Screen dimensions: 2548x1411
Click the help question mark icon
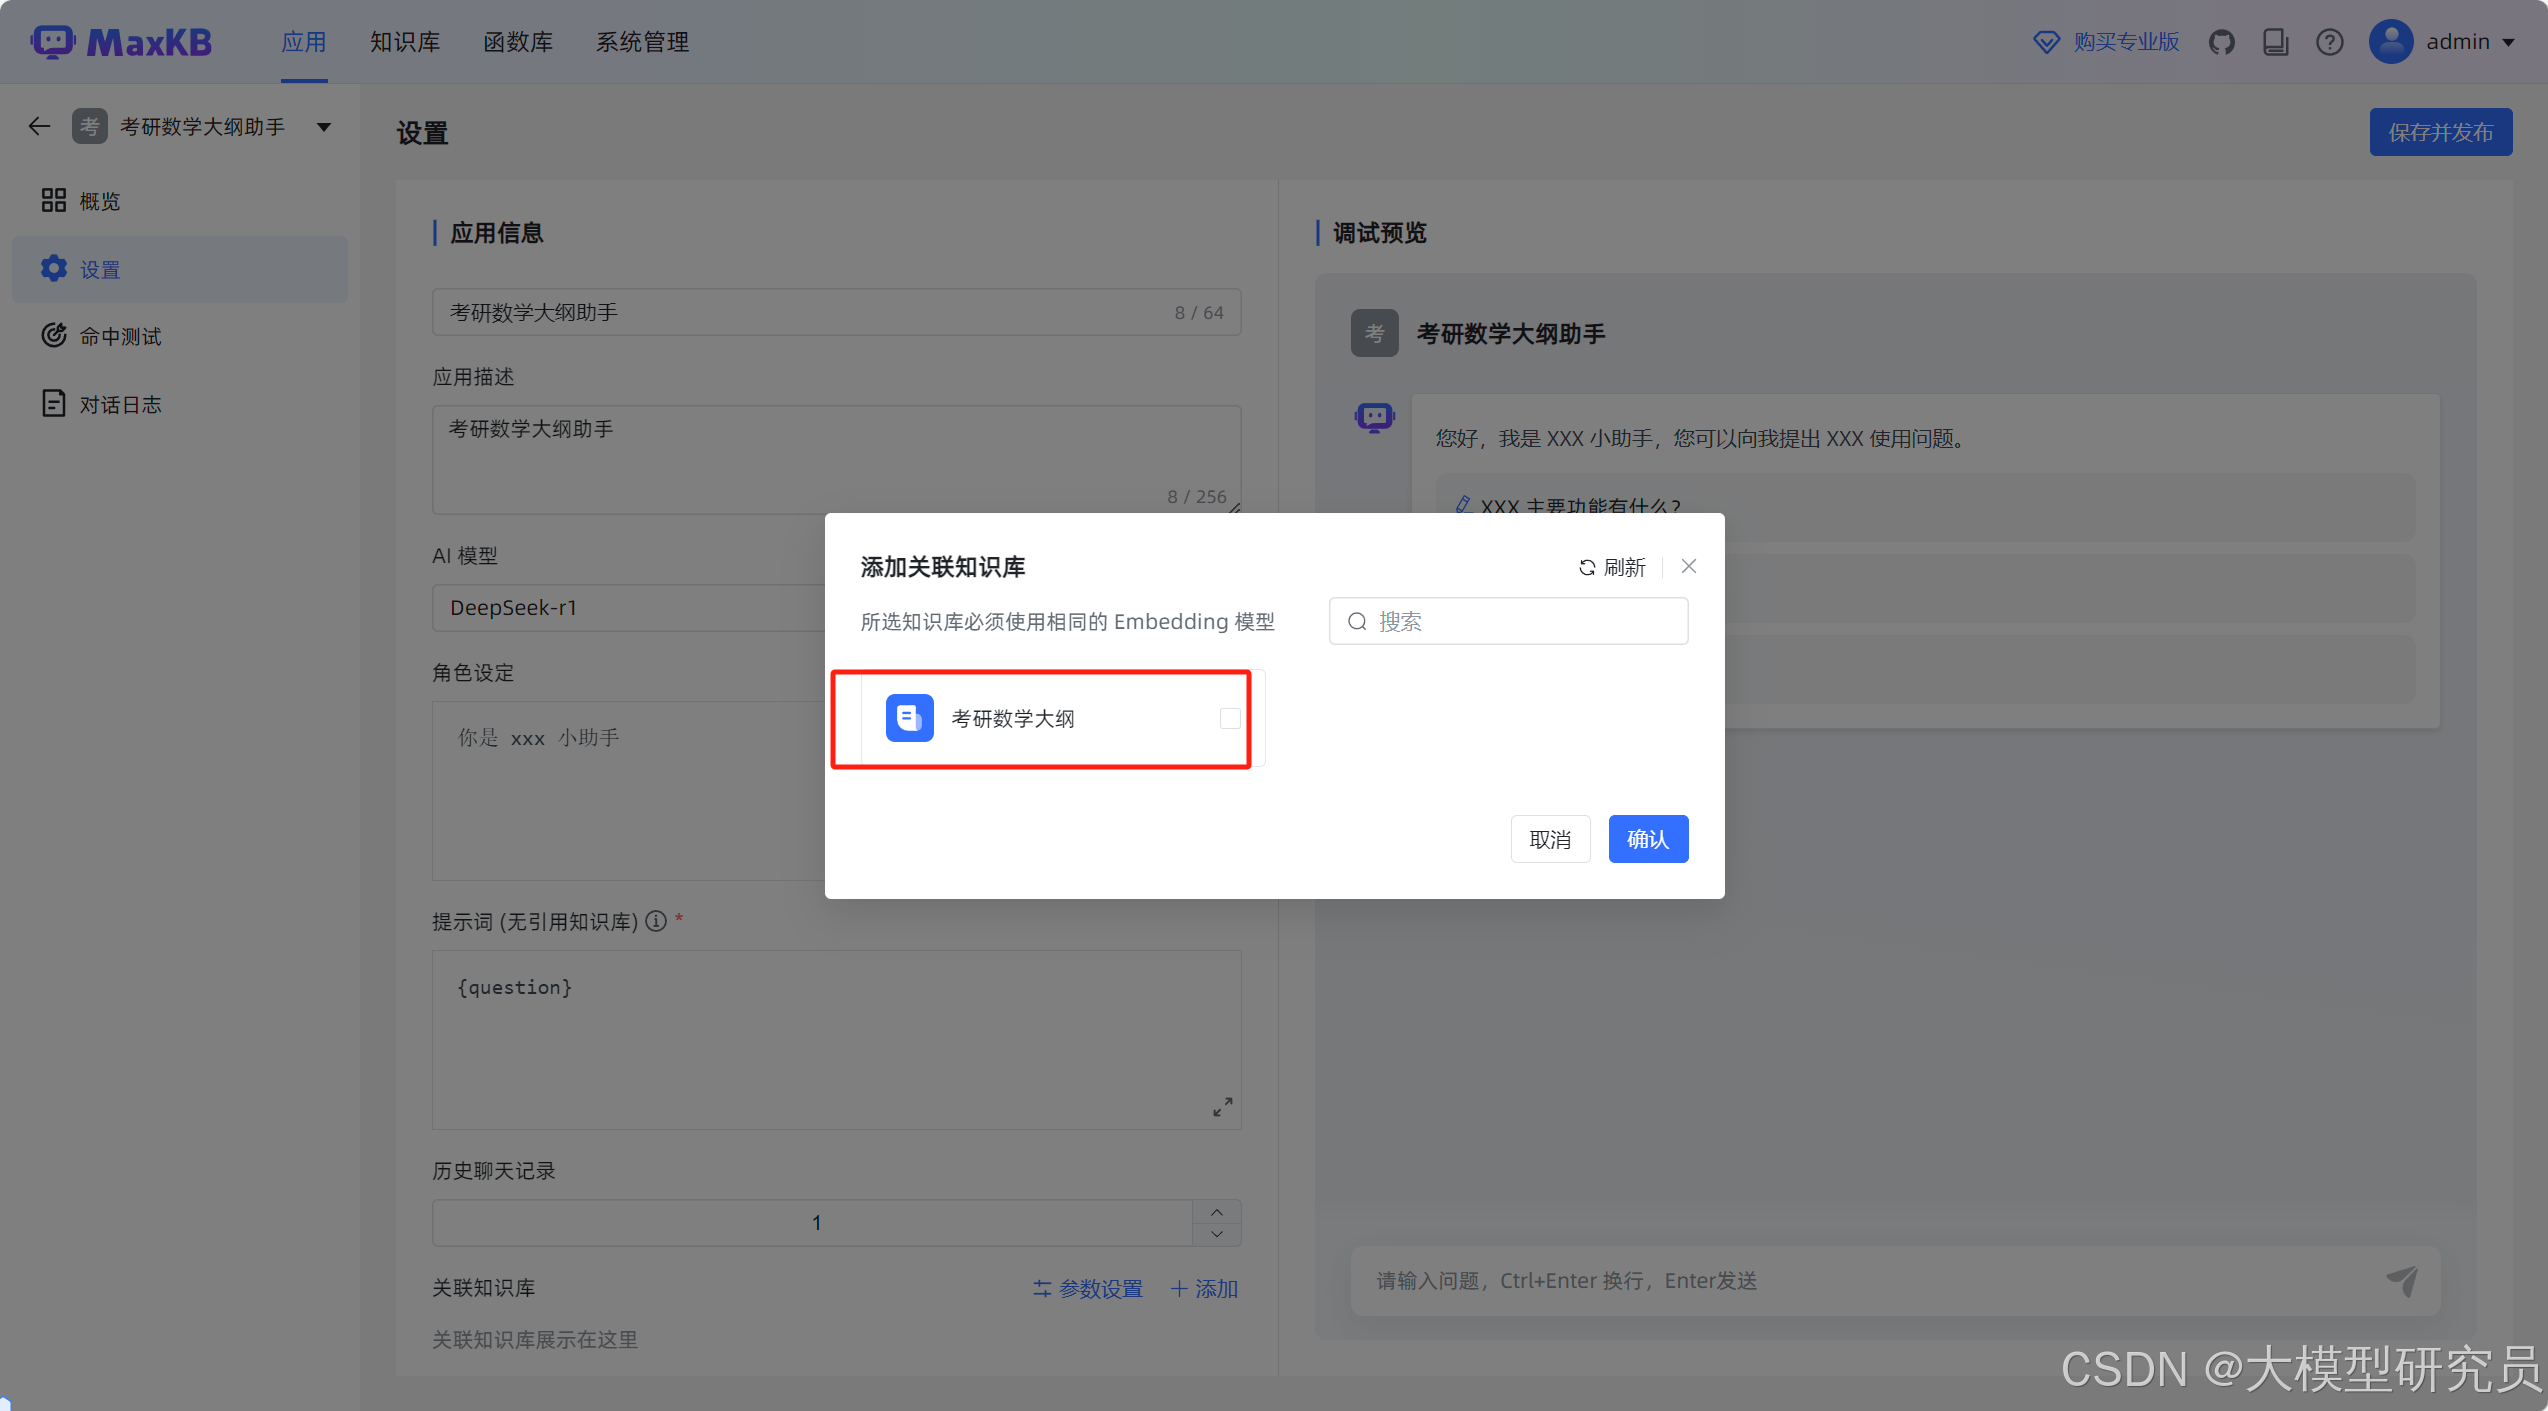pyautogui.click(x=2329, y=42)
